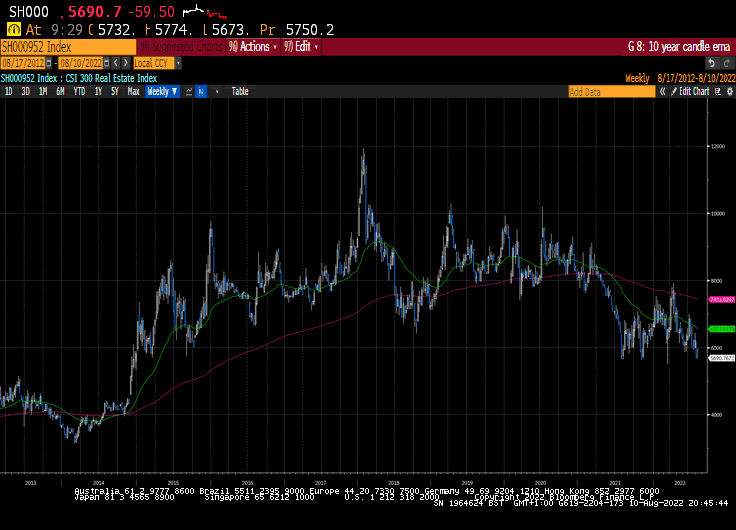Click the 2022 x-axis label
Viewport: 736px width, 530px height.
[679, 483]
